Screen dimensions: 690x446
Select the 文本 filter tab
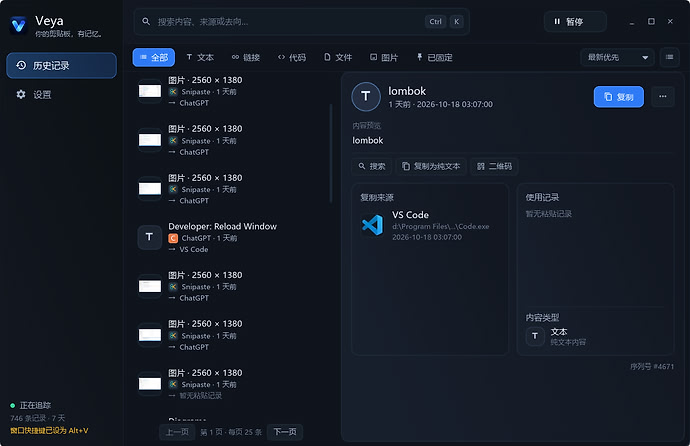tap(200, 57)
